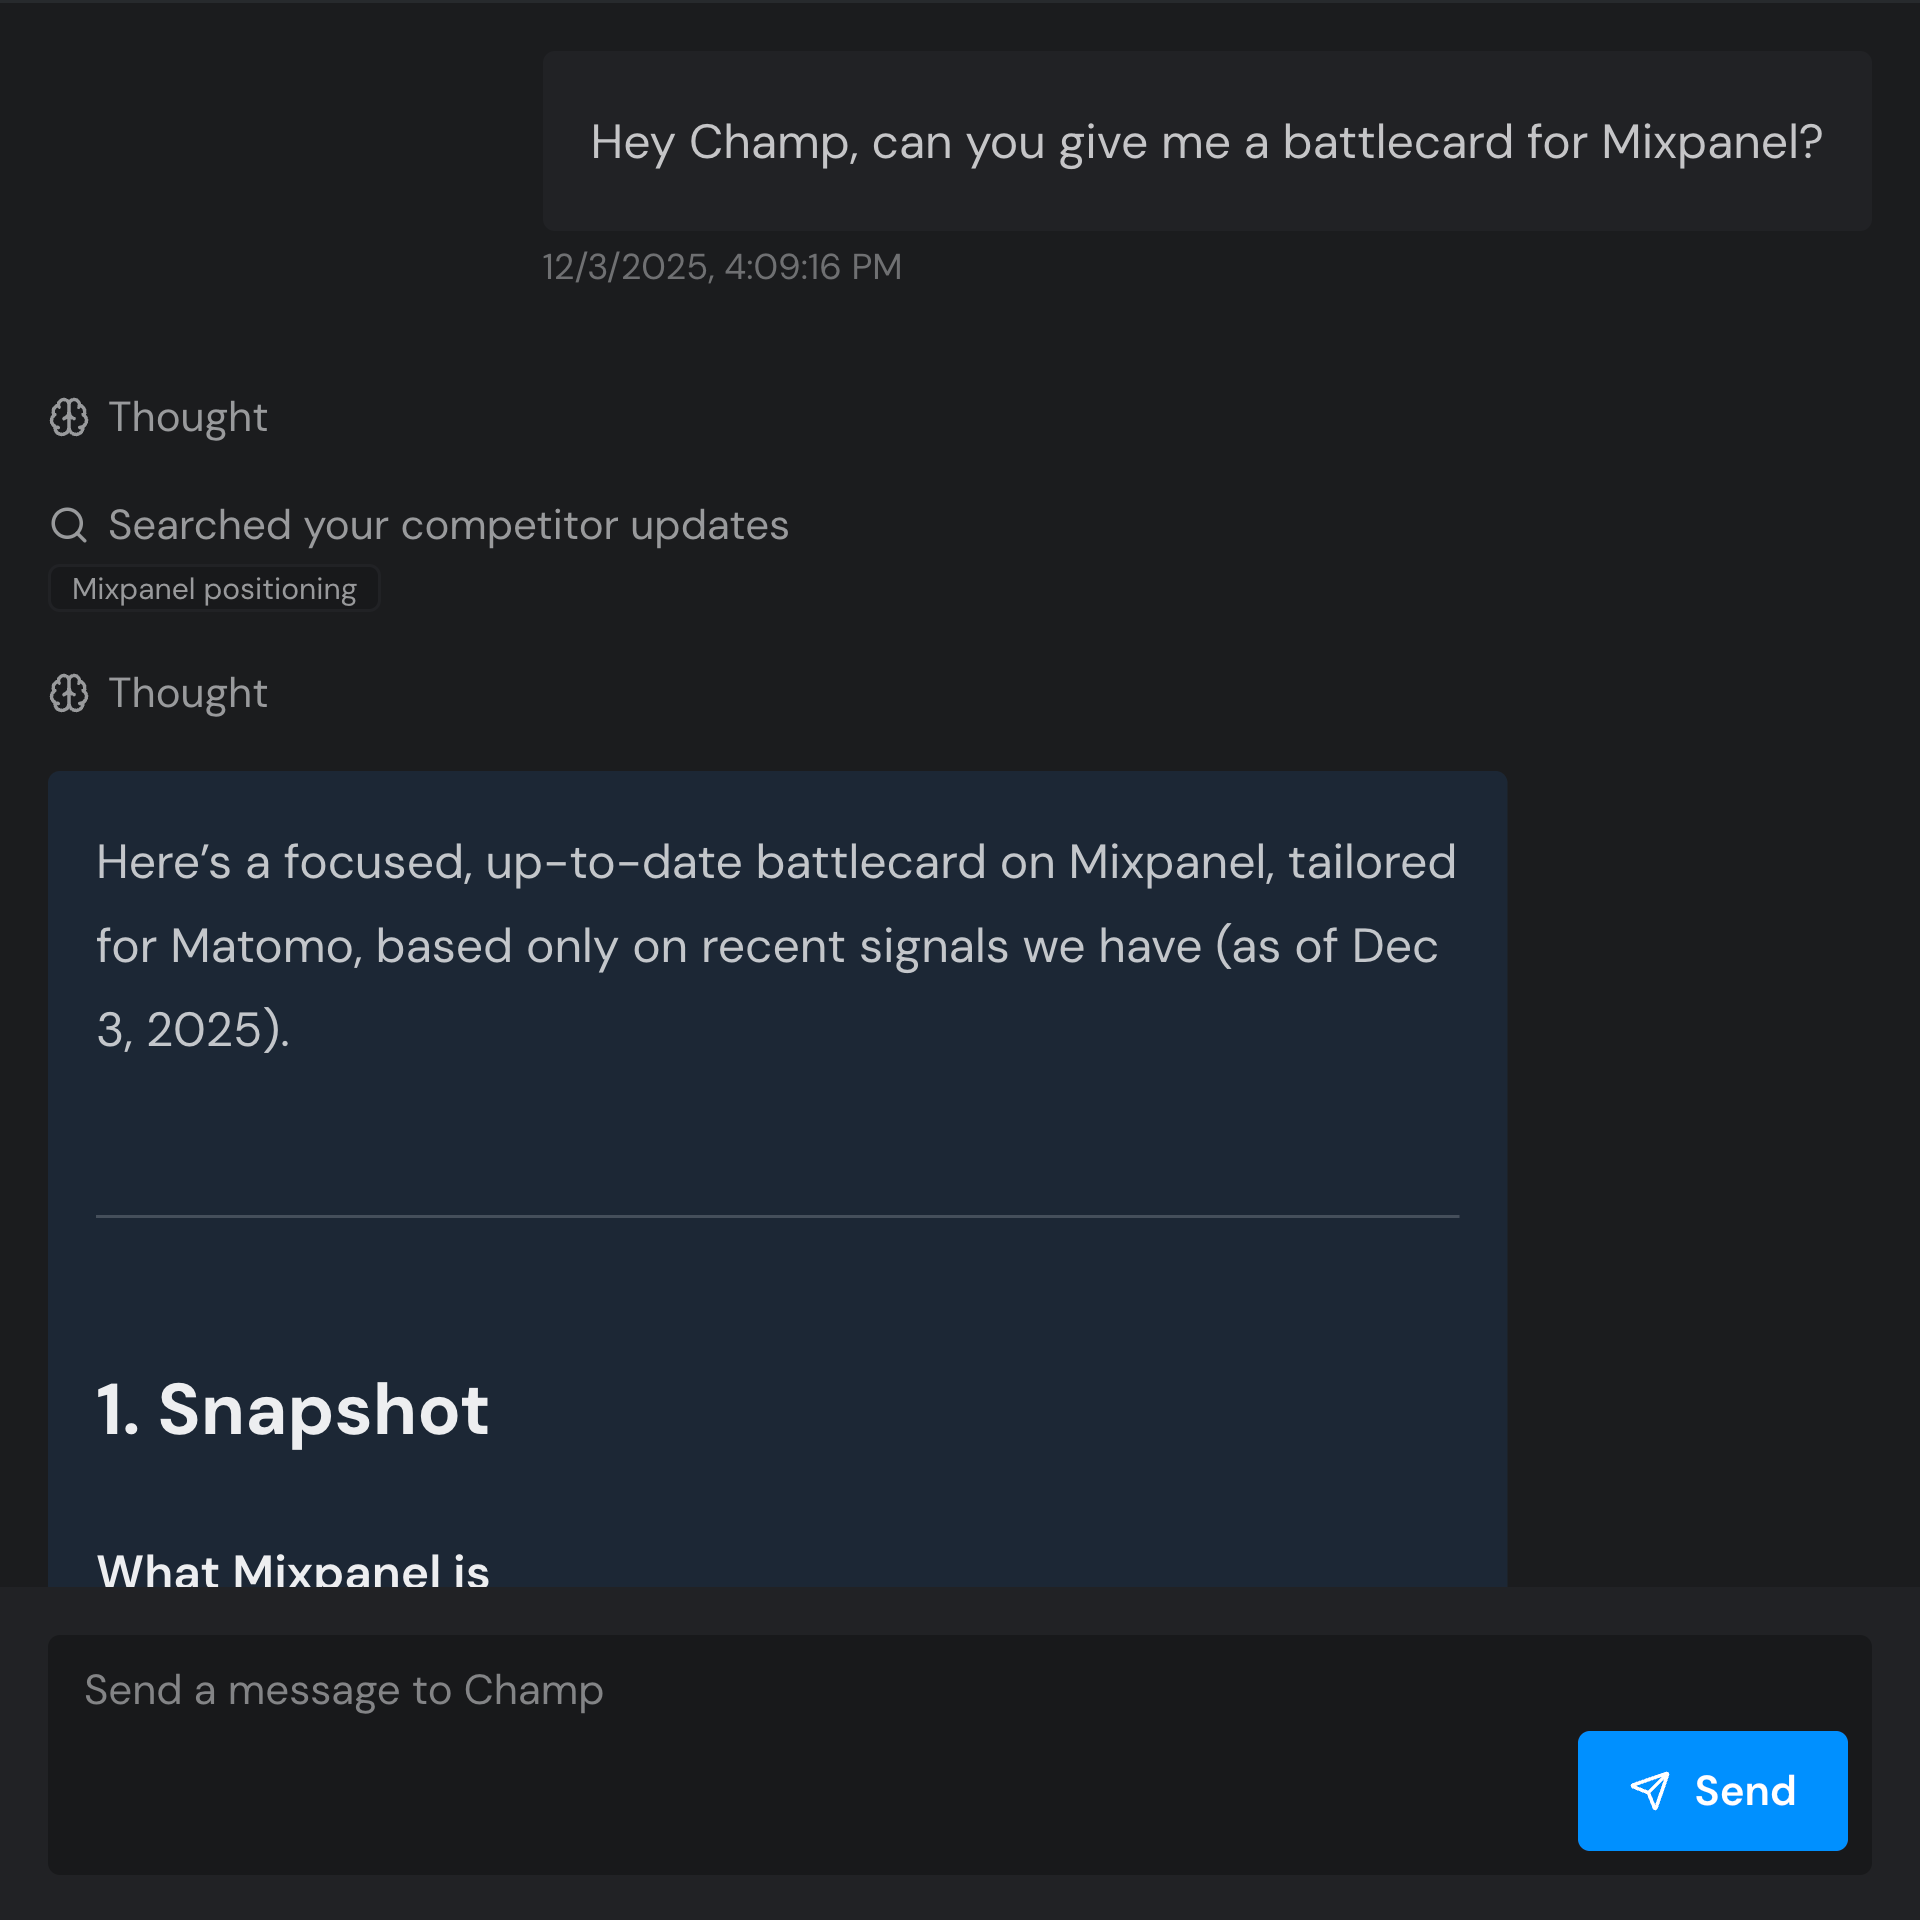Screen dimensions: 1920x1920
Task: Click the Send button
Action: coord(1712,1790)
